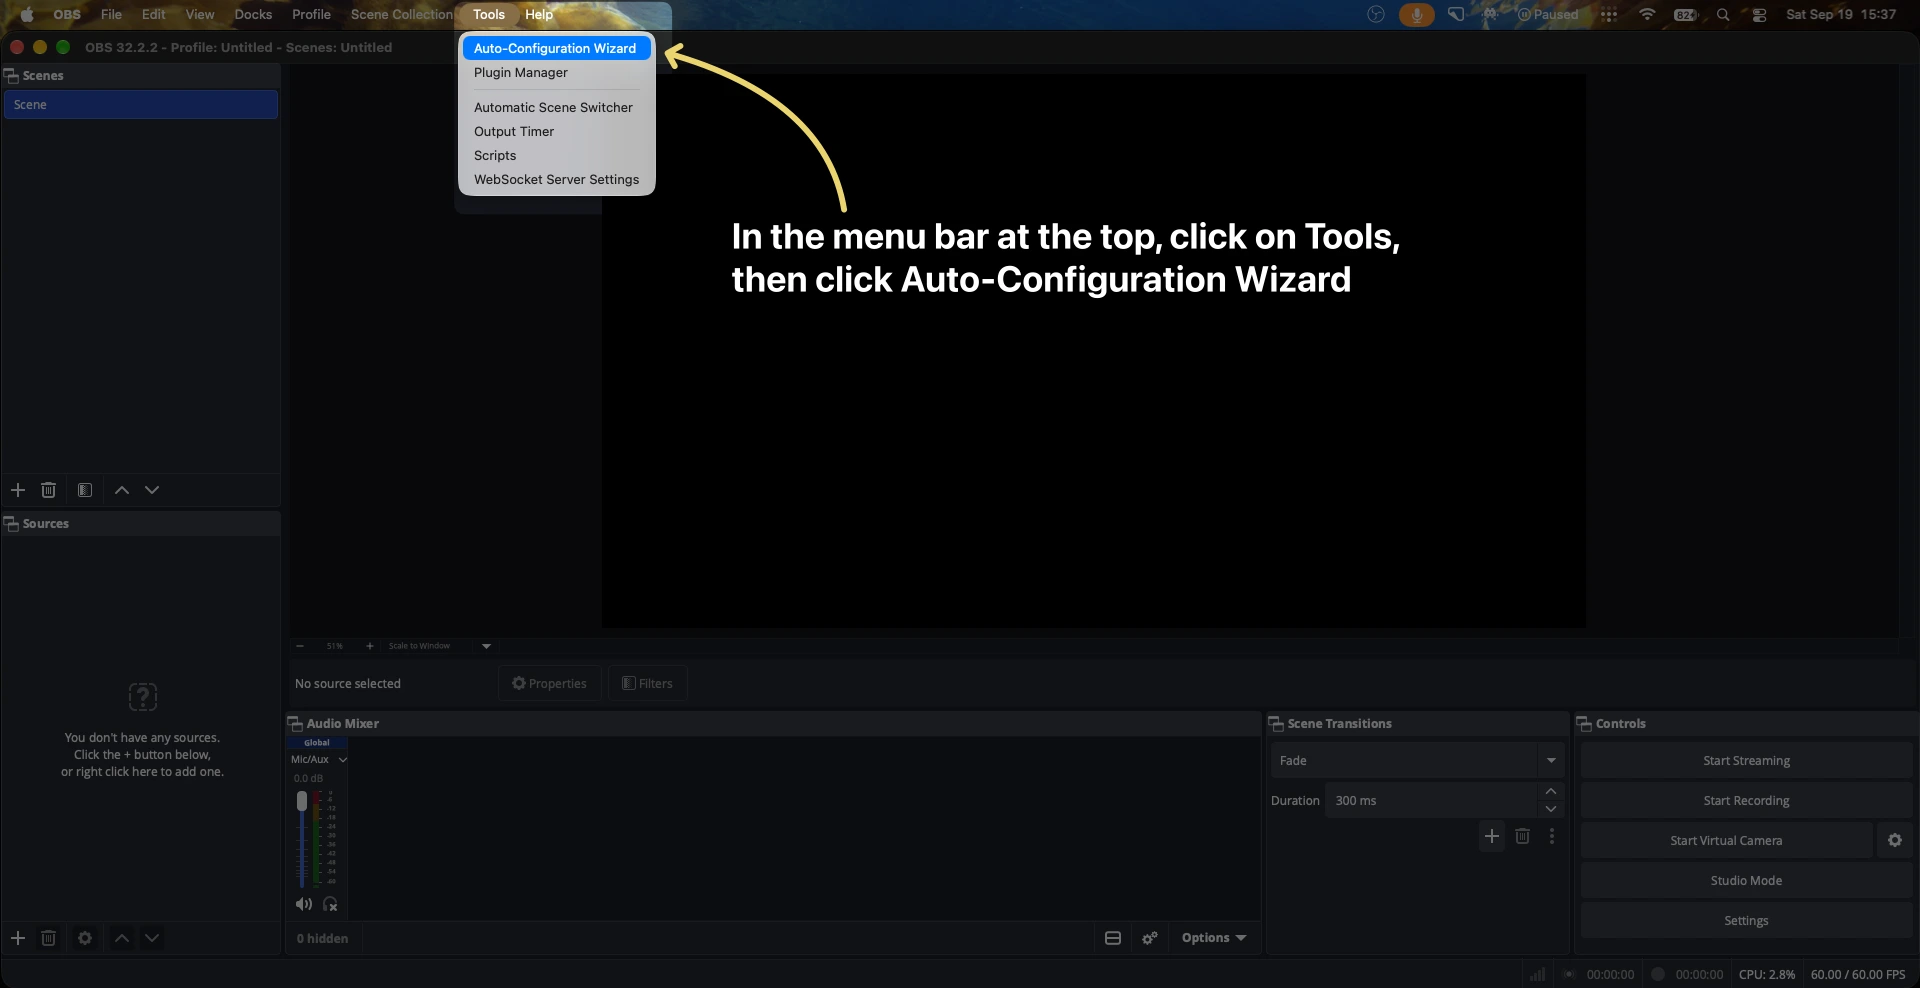
Task: Open the Scale to Window dropdown arrow
Action: [x=487, y=646]
